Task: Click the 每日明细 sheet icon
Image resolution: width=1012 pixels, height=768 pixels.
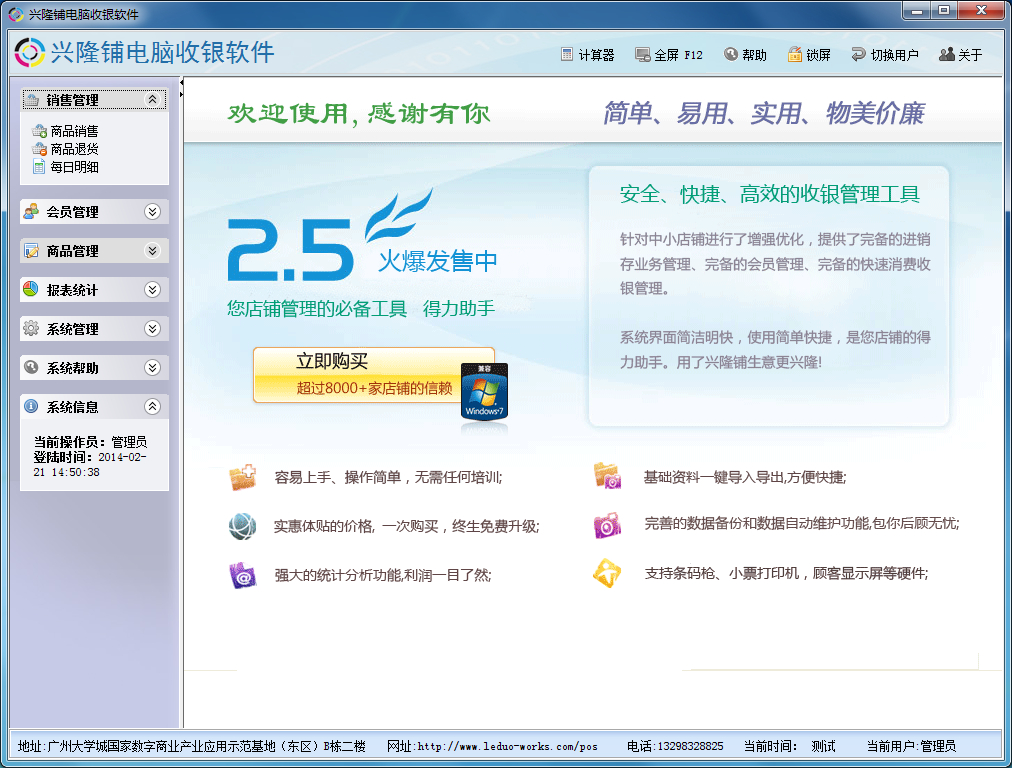Action: [39, 167]
